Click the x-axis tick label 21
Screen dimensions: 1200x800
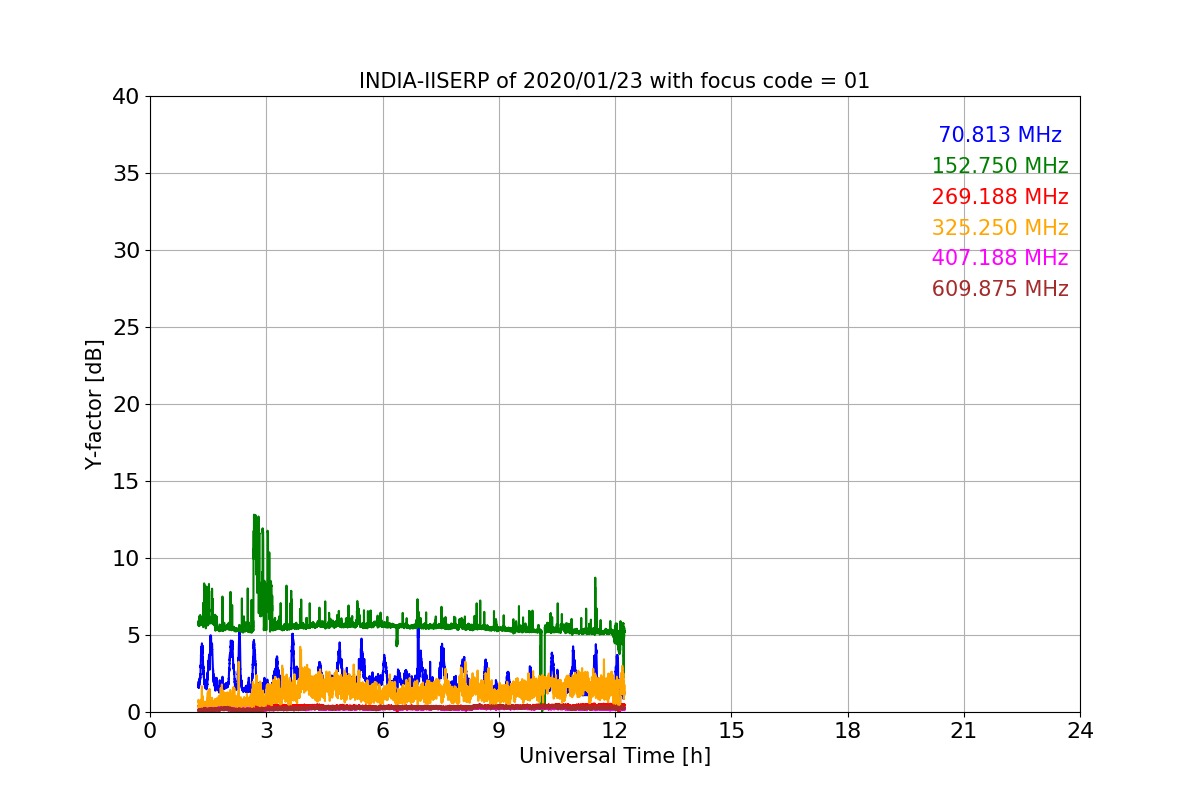964,731
